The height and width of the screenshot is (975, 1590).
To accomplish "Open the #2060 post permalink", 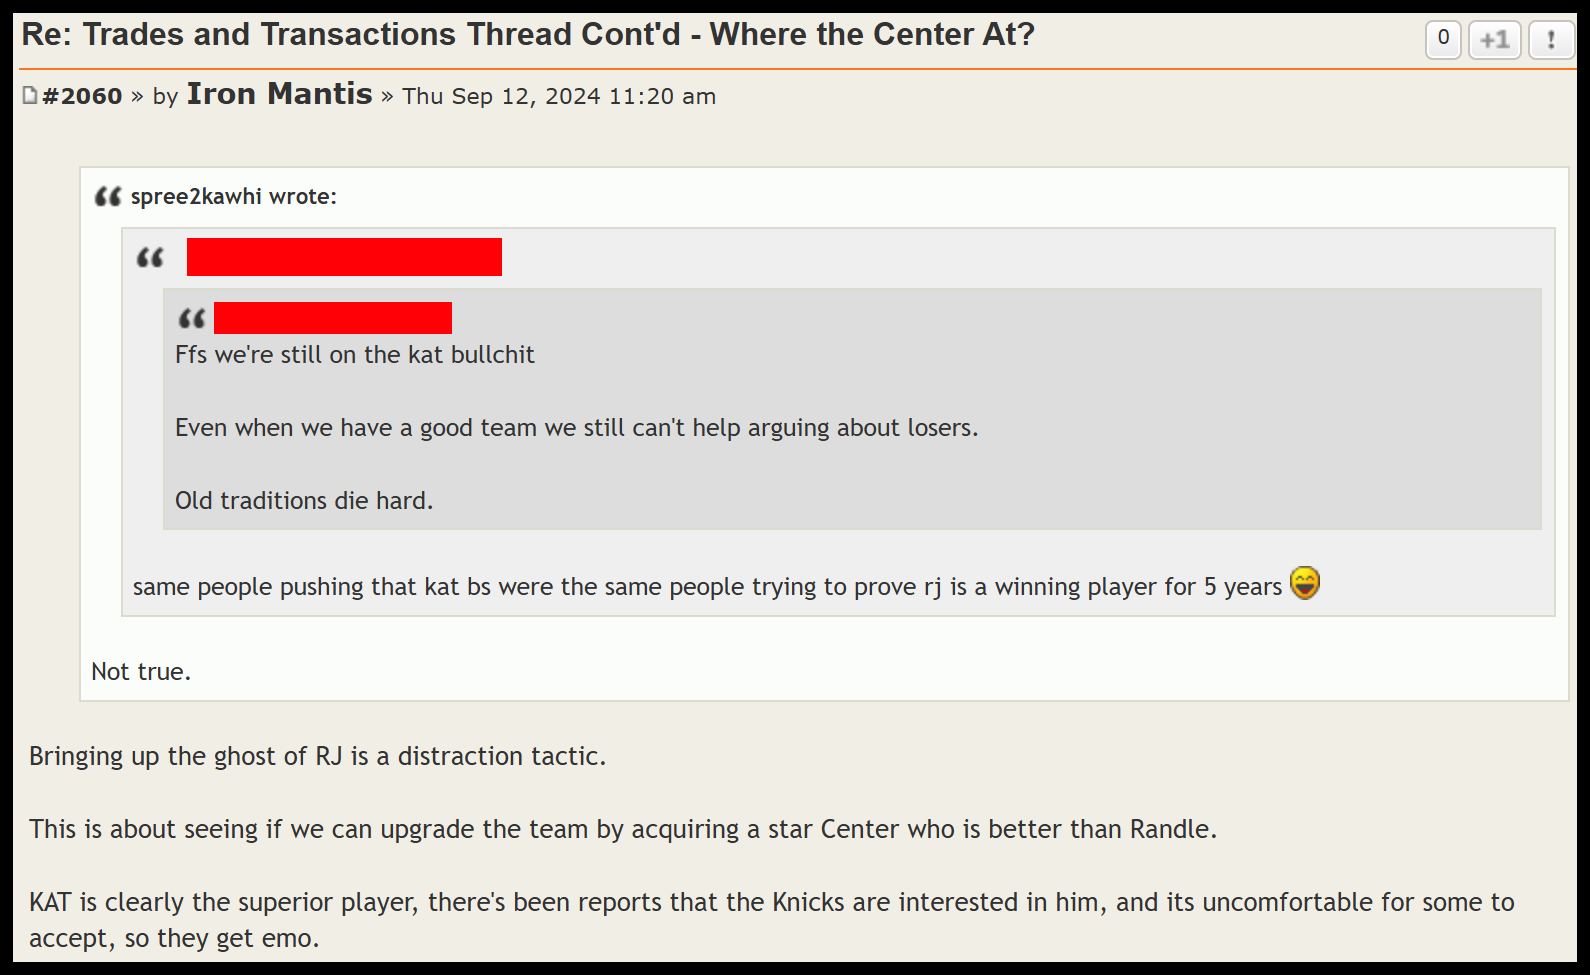I will 82,96.
